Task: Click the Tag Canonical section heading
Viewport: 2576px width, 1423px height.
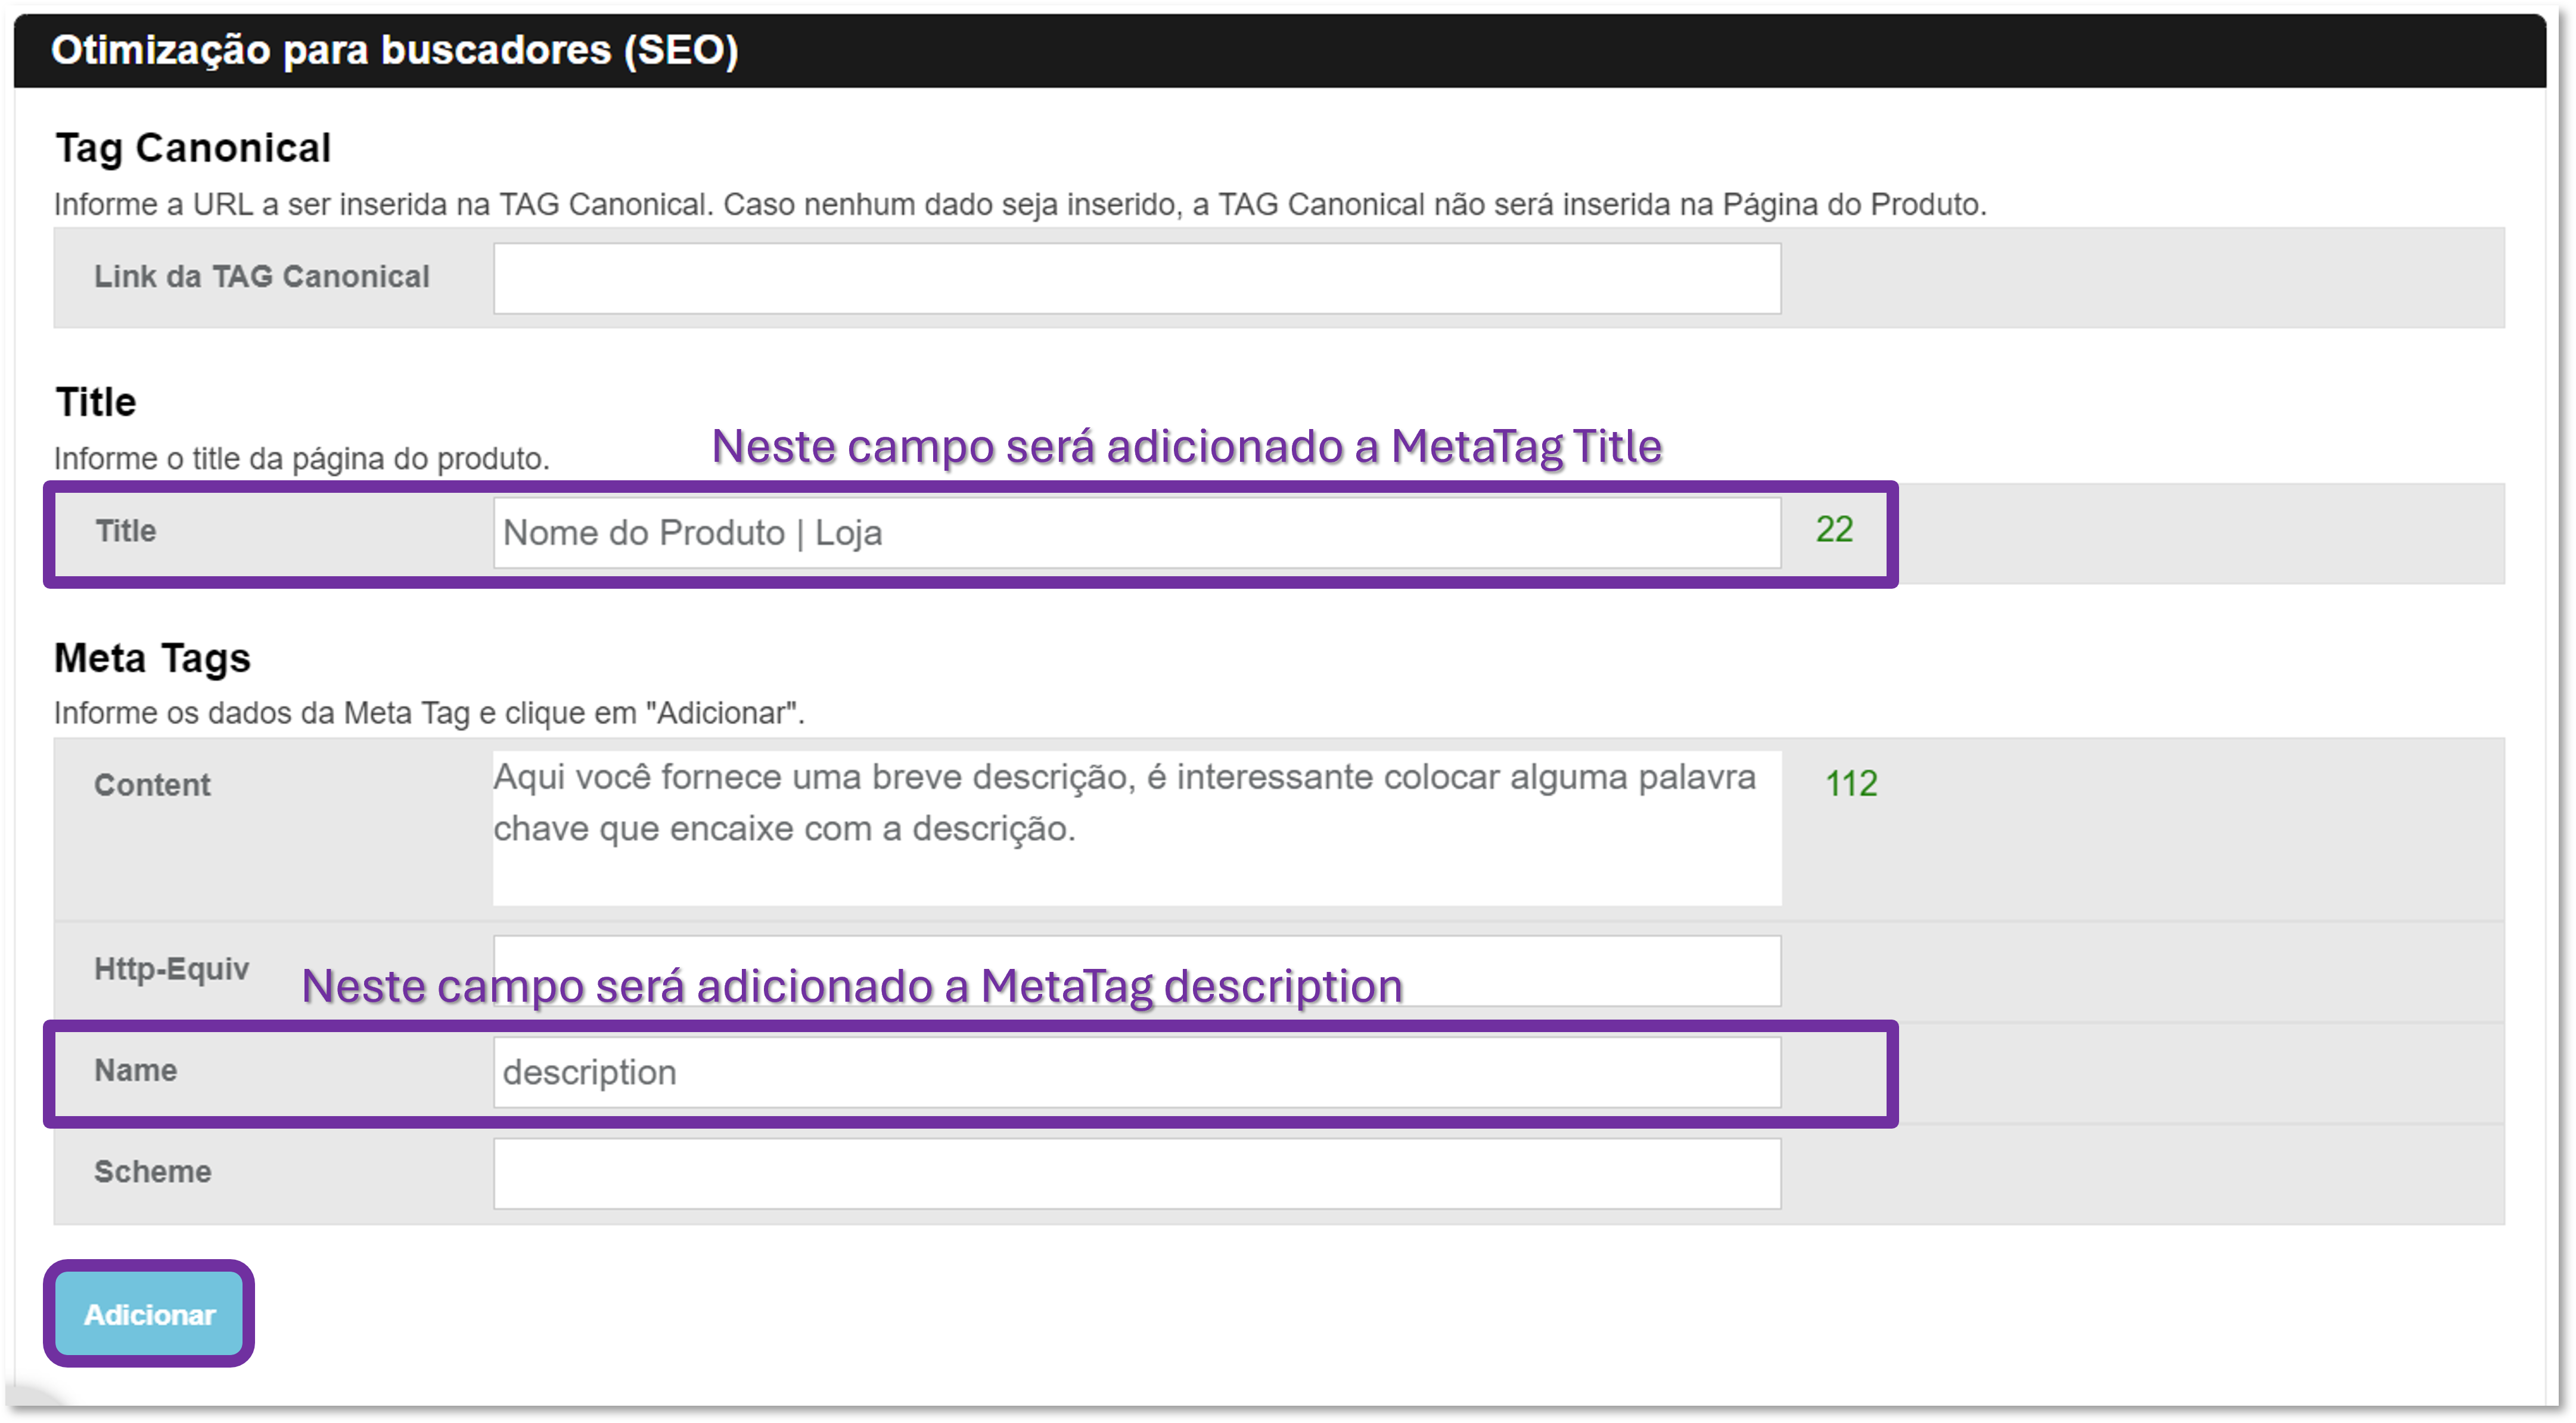Action: coord(193,148)
